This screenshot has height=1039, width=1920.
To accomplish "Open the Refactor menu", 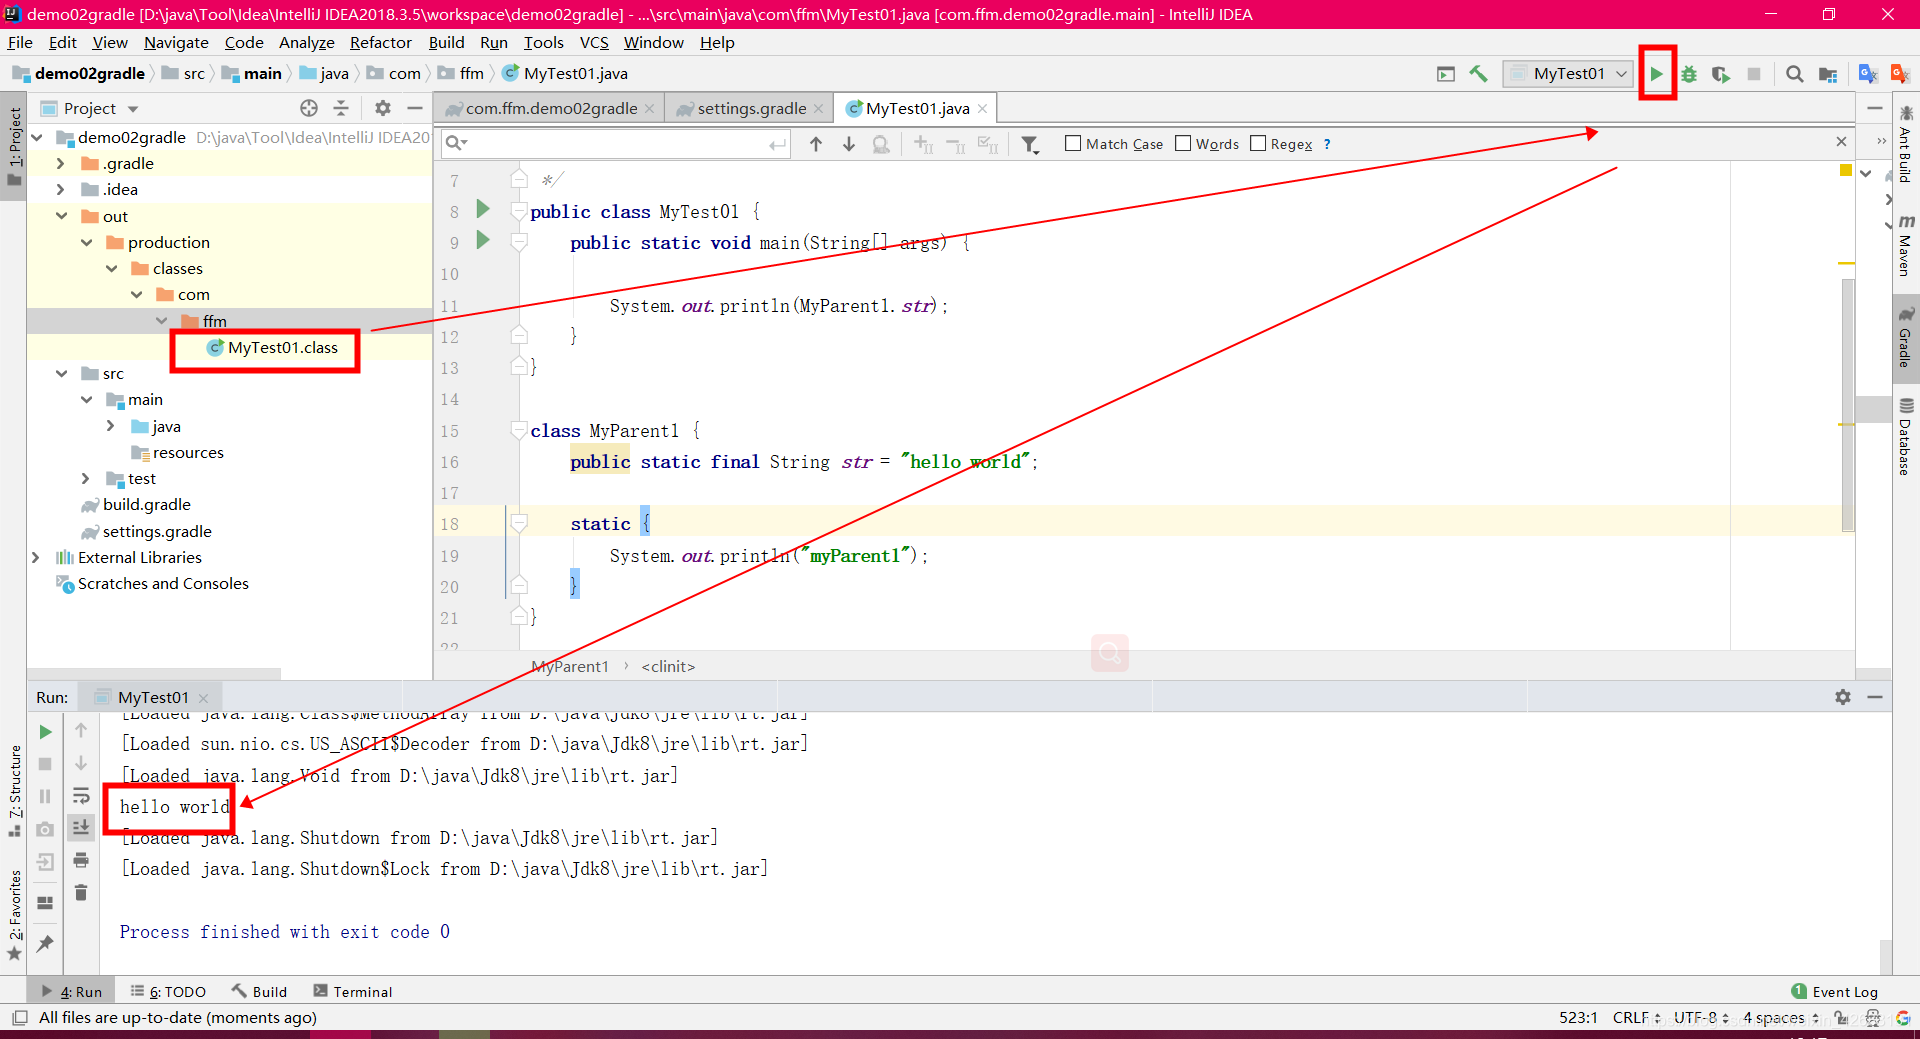I will coord(380,42).
